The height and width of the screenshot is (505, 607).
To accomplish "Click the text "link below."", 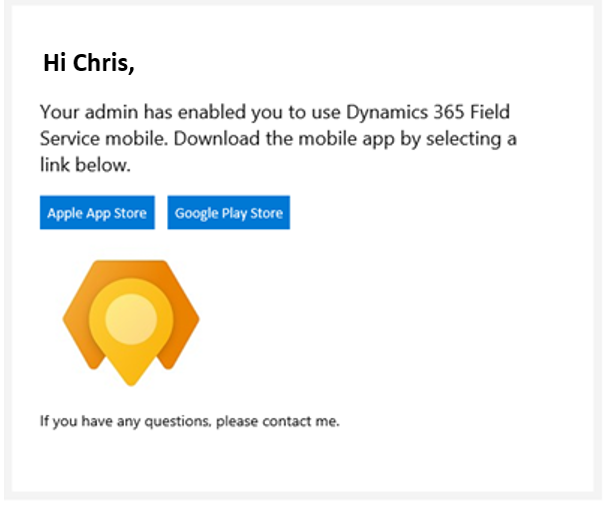I will pyautogui.click(x=84, y=164).
